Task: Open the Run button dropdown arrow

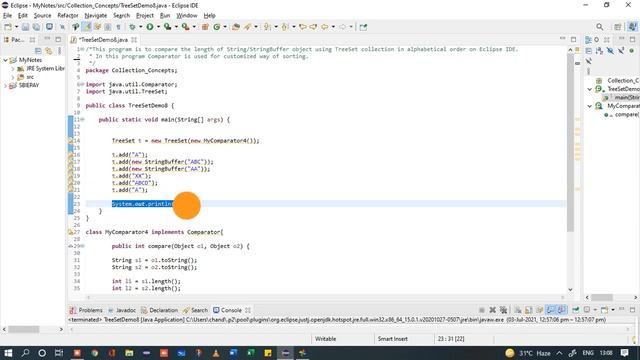Action: (x=158, y=27)
